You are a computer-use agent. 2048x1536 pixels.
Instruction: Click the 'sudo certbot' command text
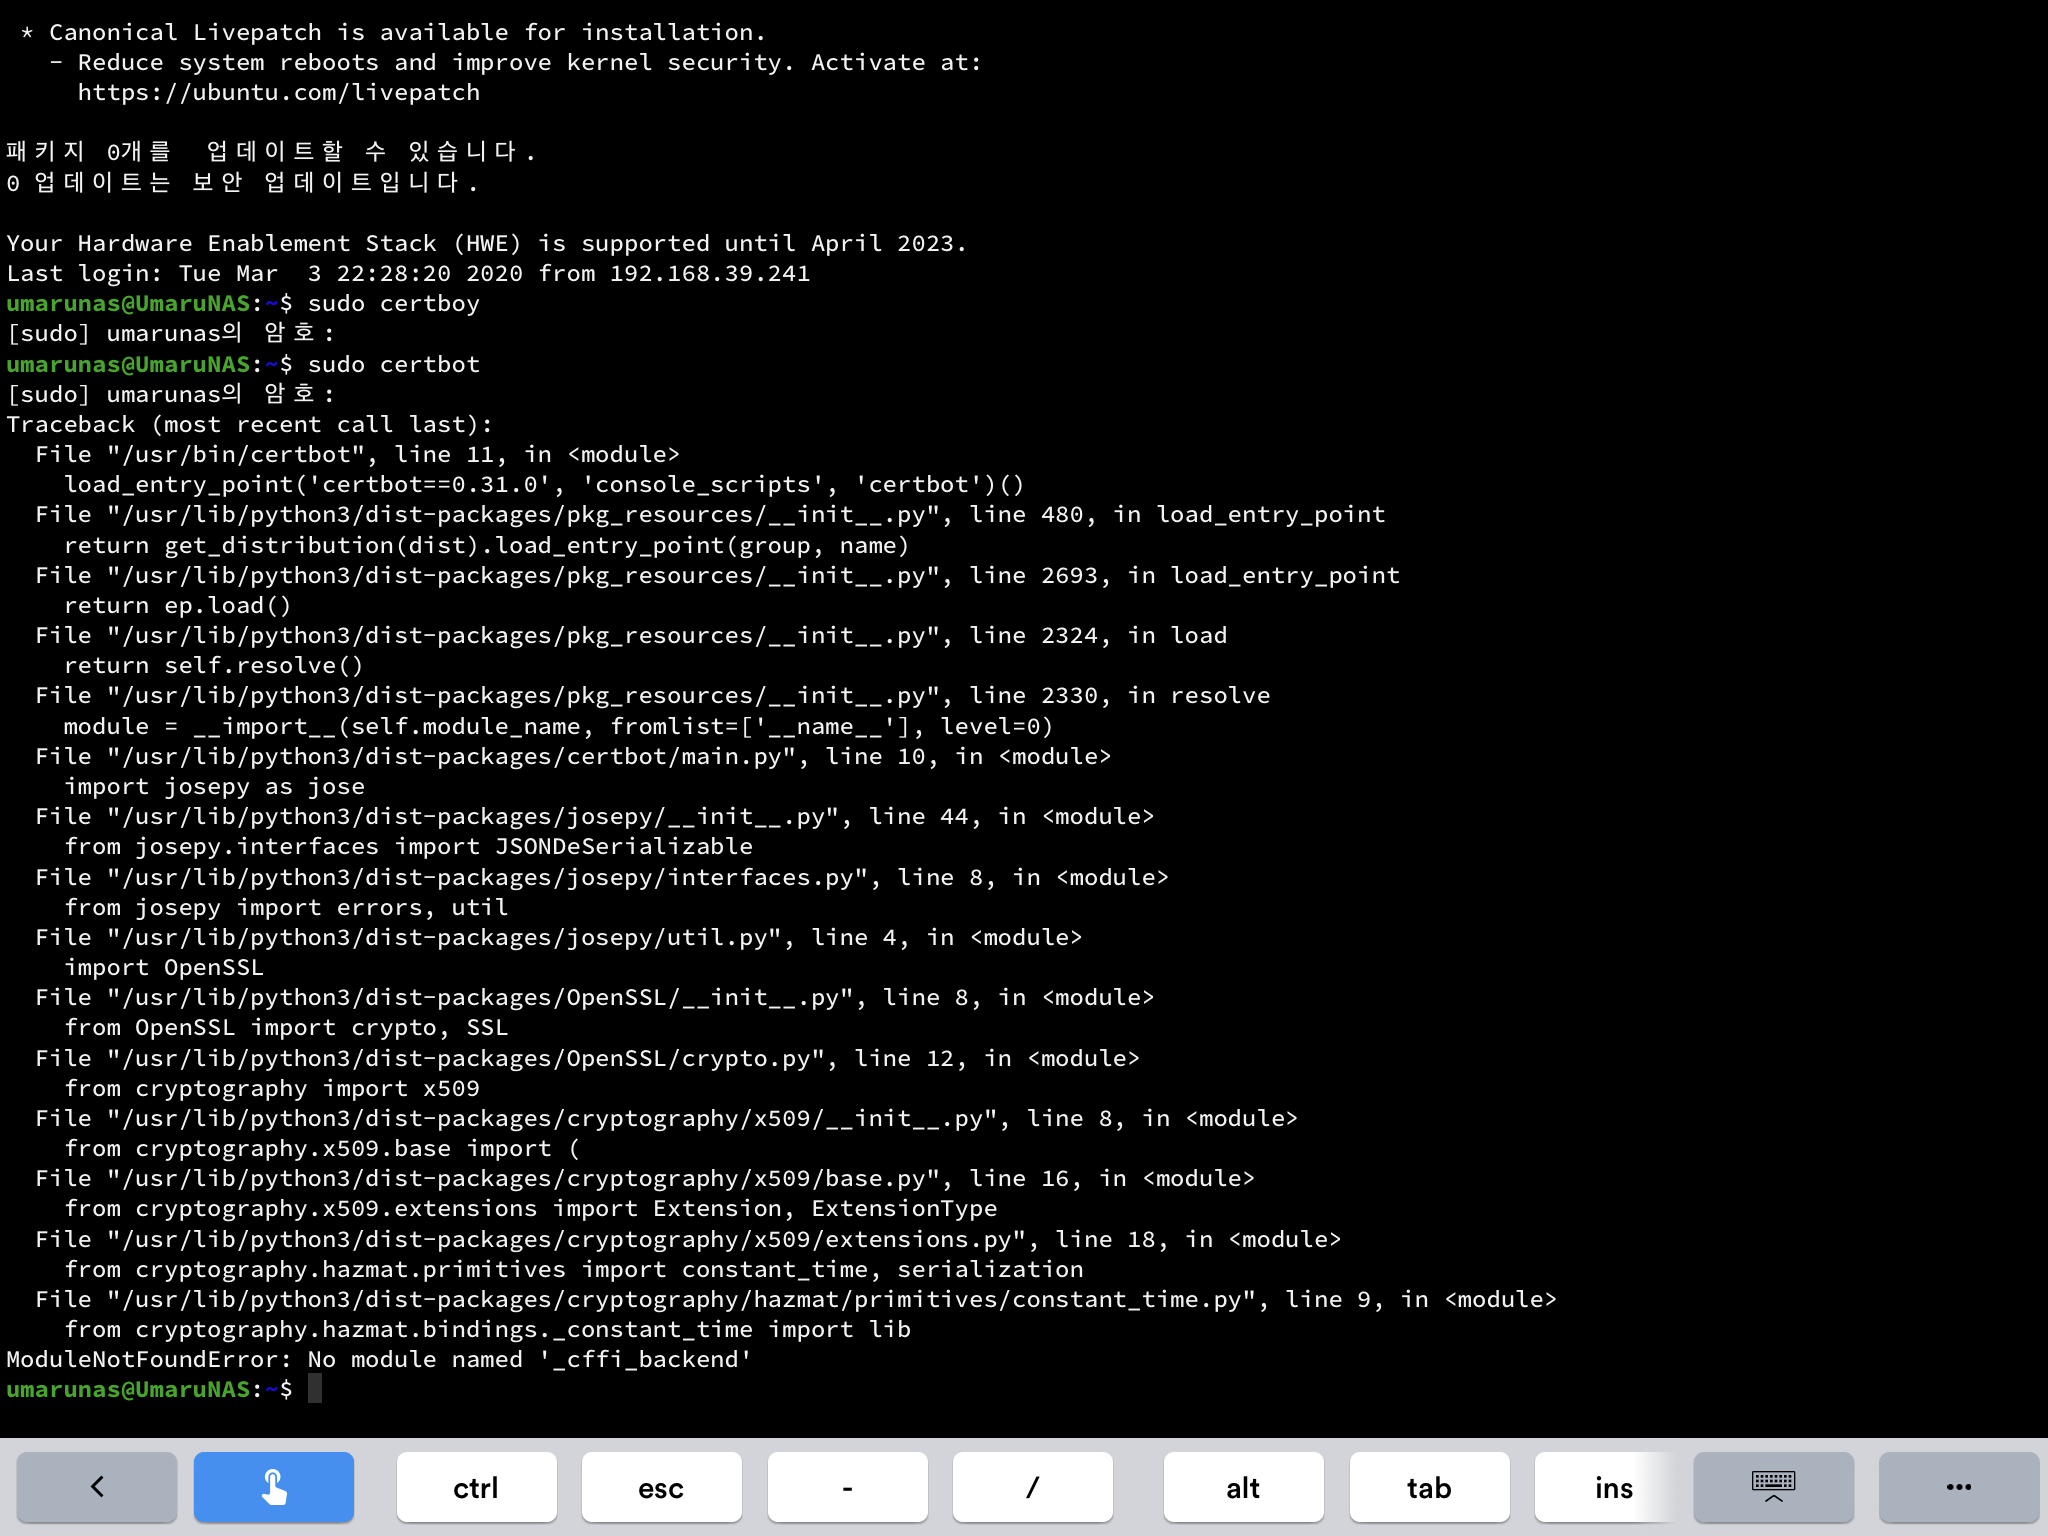[394, 365]
